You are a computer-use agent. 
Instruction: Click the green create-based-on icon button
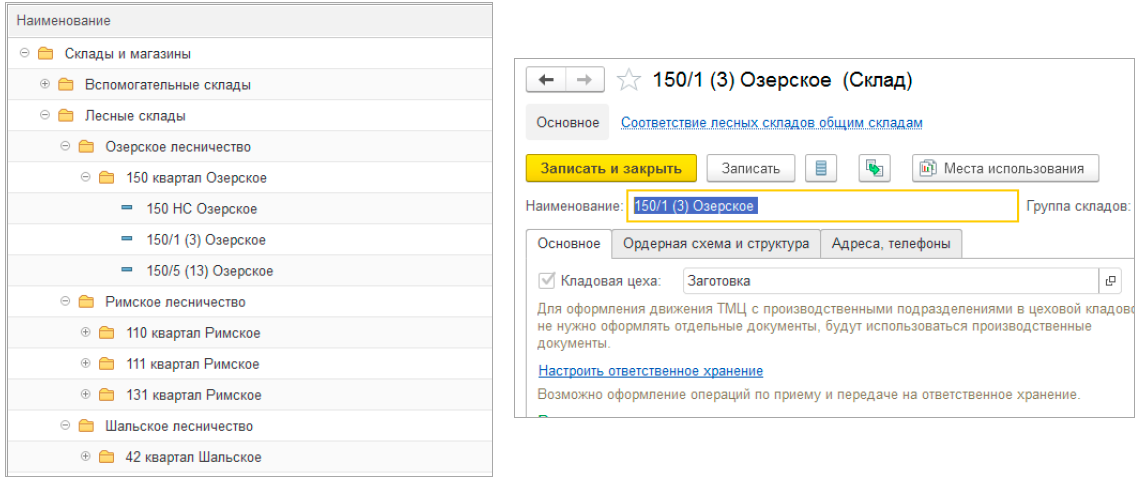tap(875, 168)
